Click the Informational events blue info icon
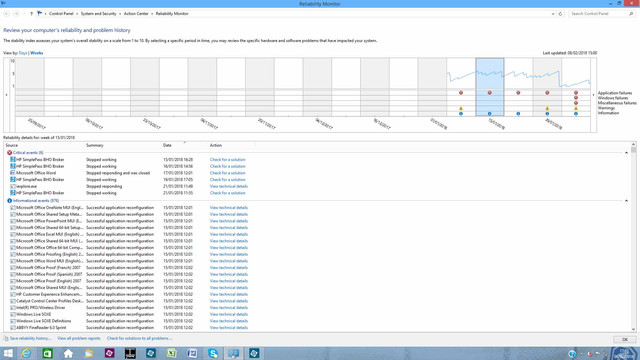The image size is (640, 360). click(x=9, y=201)
